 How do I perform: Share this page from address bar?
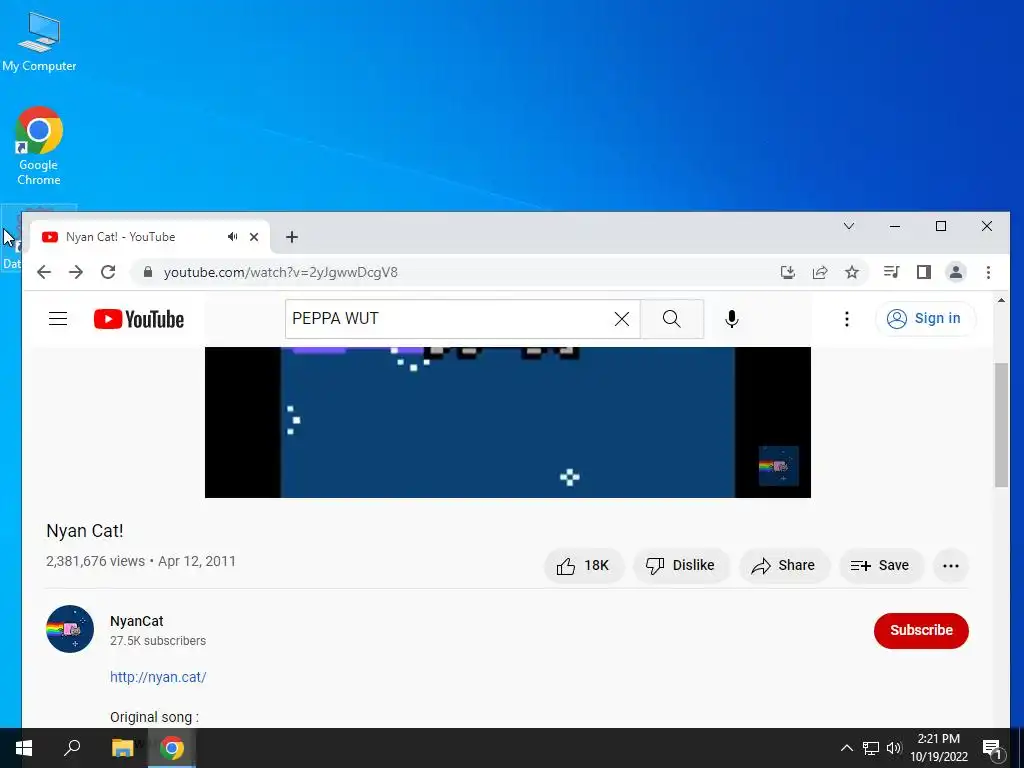tap(820, 272)
